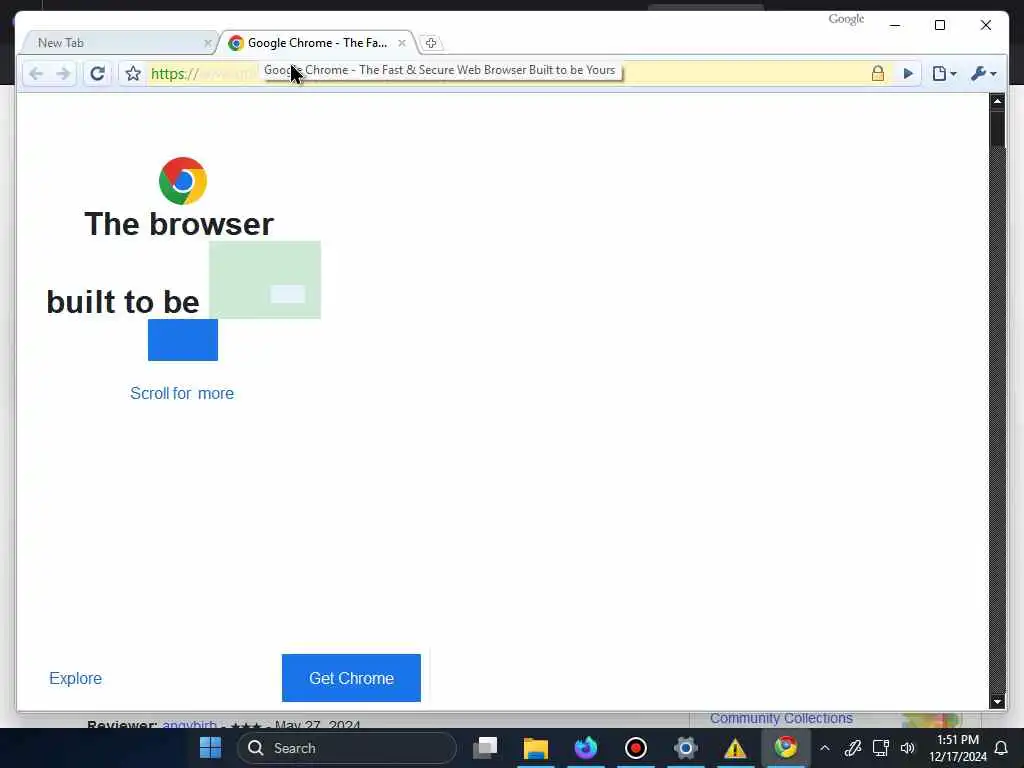Close the browser window

click(985, 25)
